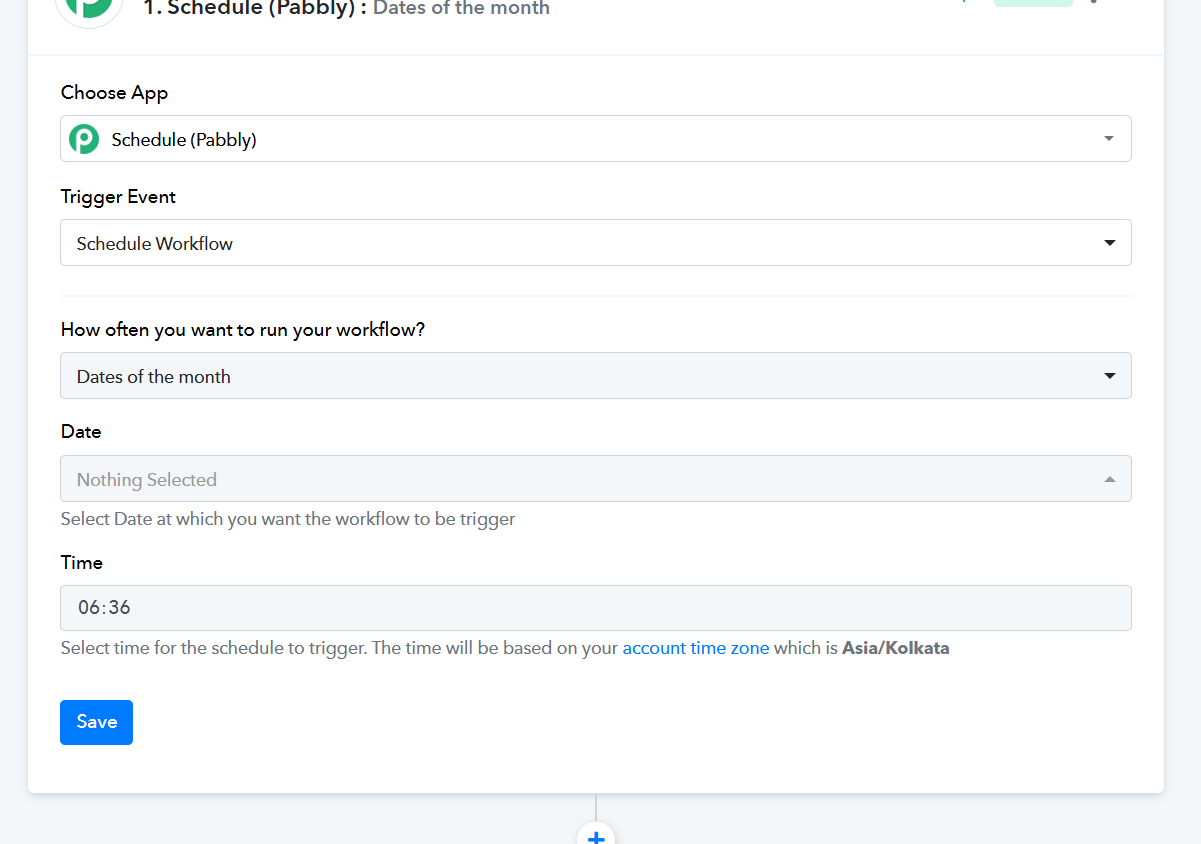Click the 'Asia/Kolkata' time zone text
Viewport: 1201px width, 844px height.
click(x=895, y=648)
